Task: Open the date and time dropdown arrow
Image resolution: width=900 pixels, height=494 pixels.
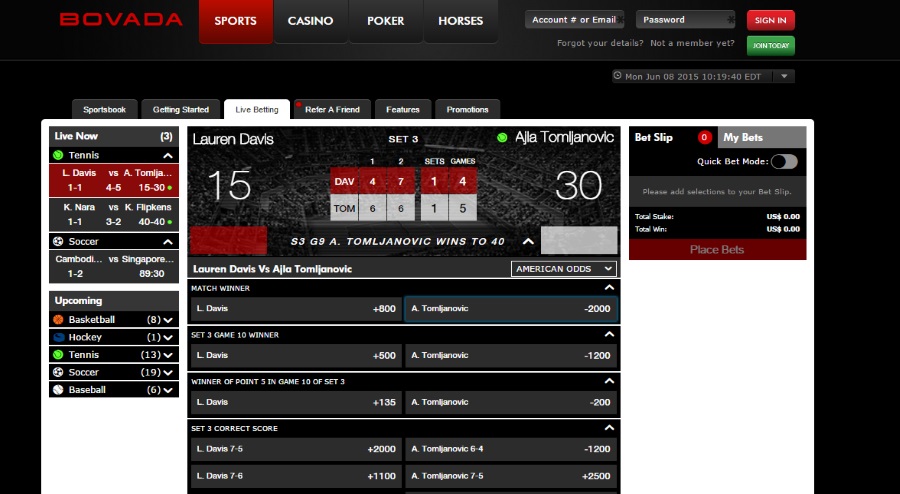Action: 784,76
